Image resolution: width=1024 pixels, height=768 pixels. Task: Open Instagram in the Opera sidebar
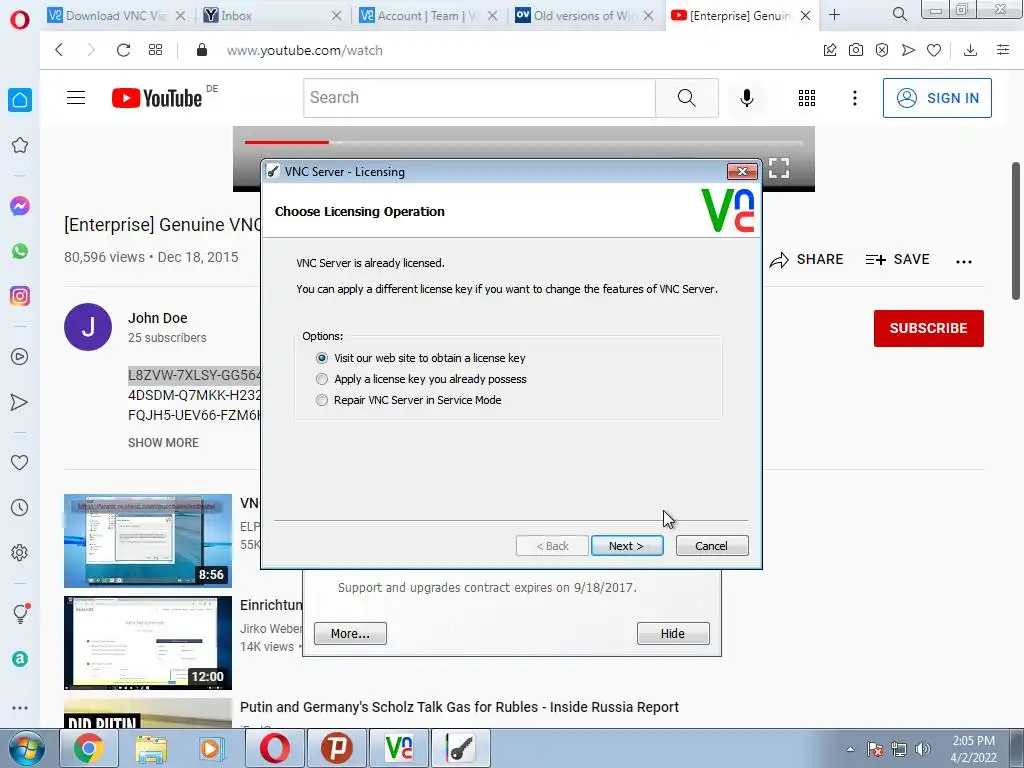point(20,296)
